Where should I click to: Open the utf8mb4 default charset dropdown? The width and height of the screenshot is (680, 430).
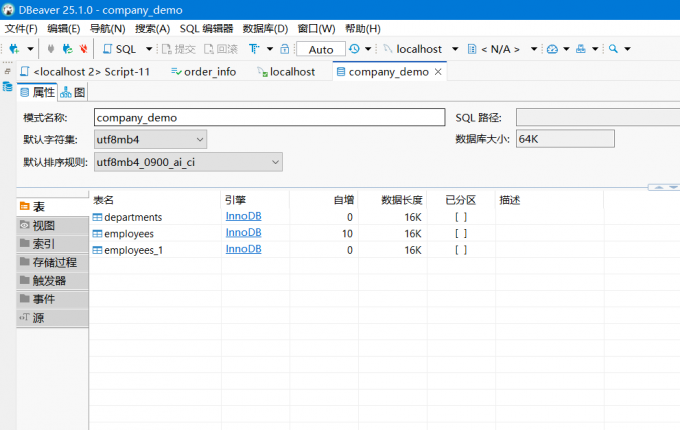tap(149, 139)
